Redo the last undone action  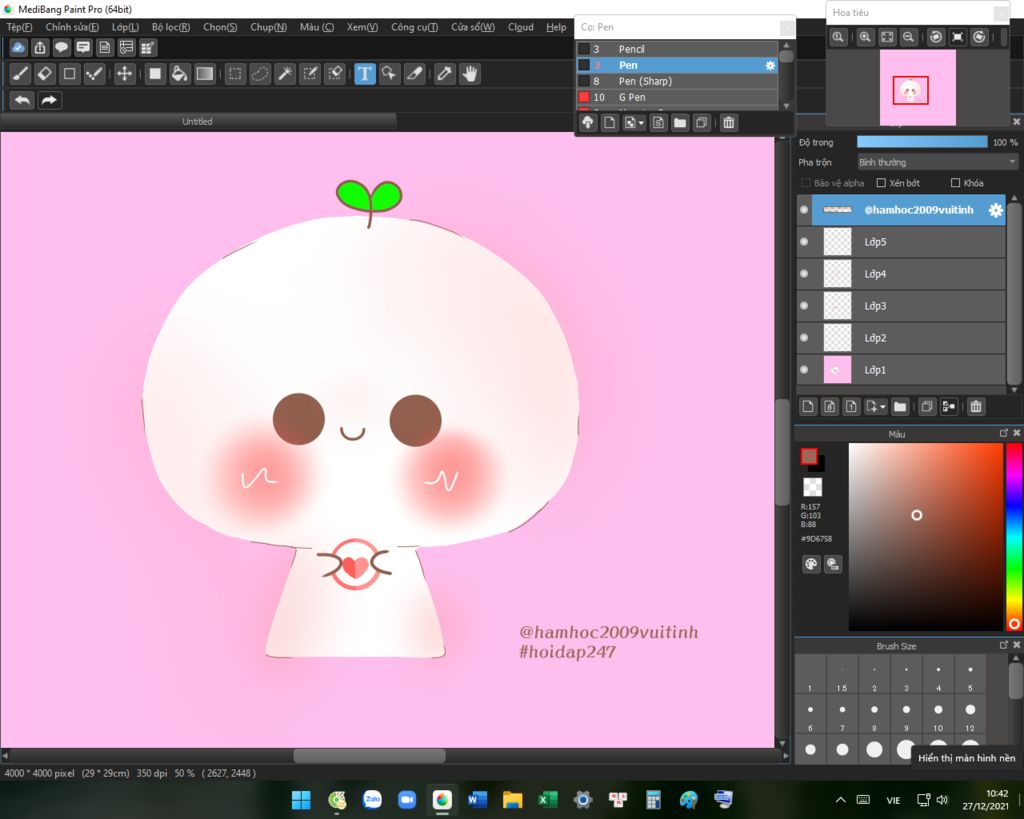point(49,100)
